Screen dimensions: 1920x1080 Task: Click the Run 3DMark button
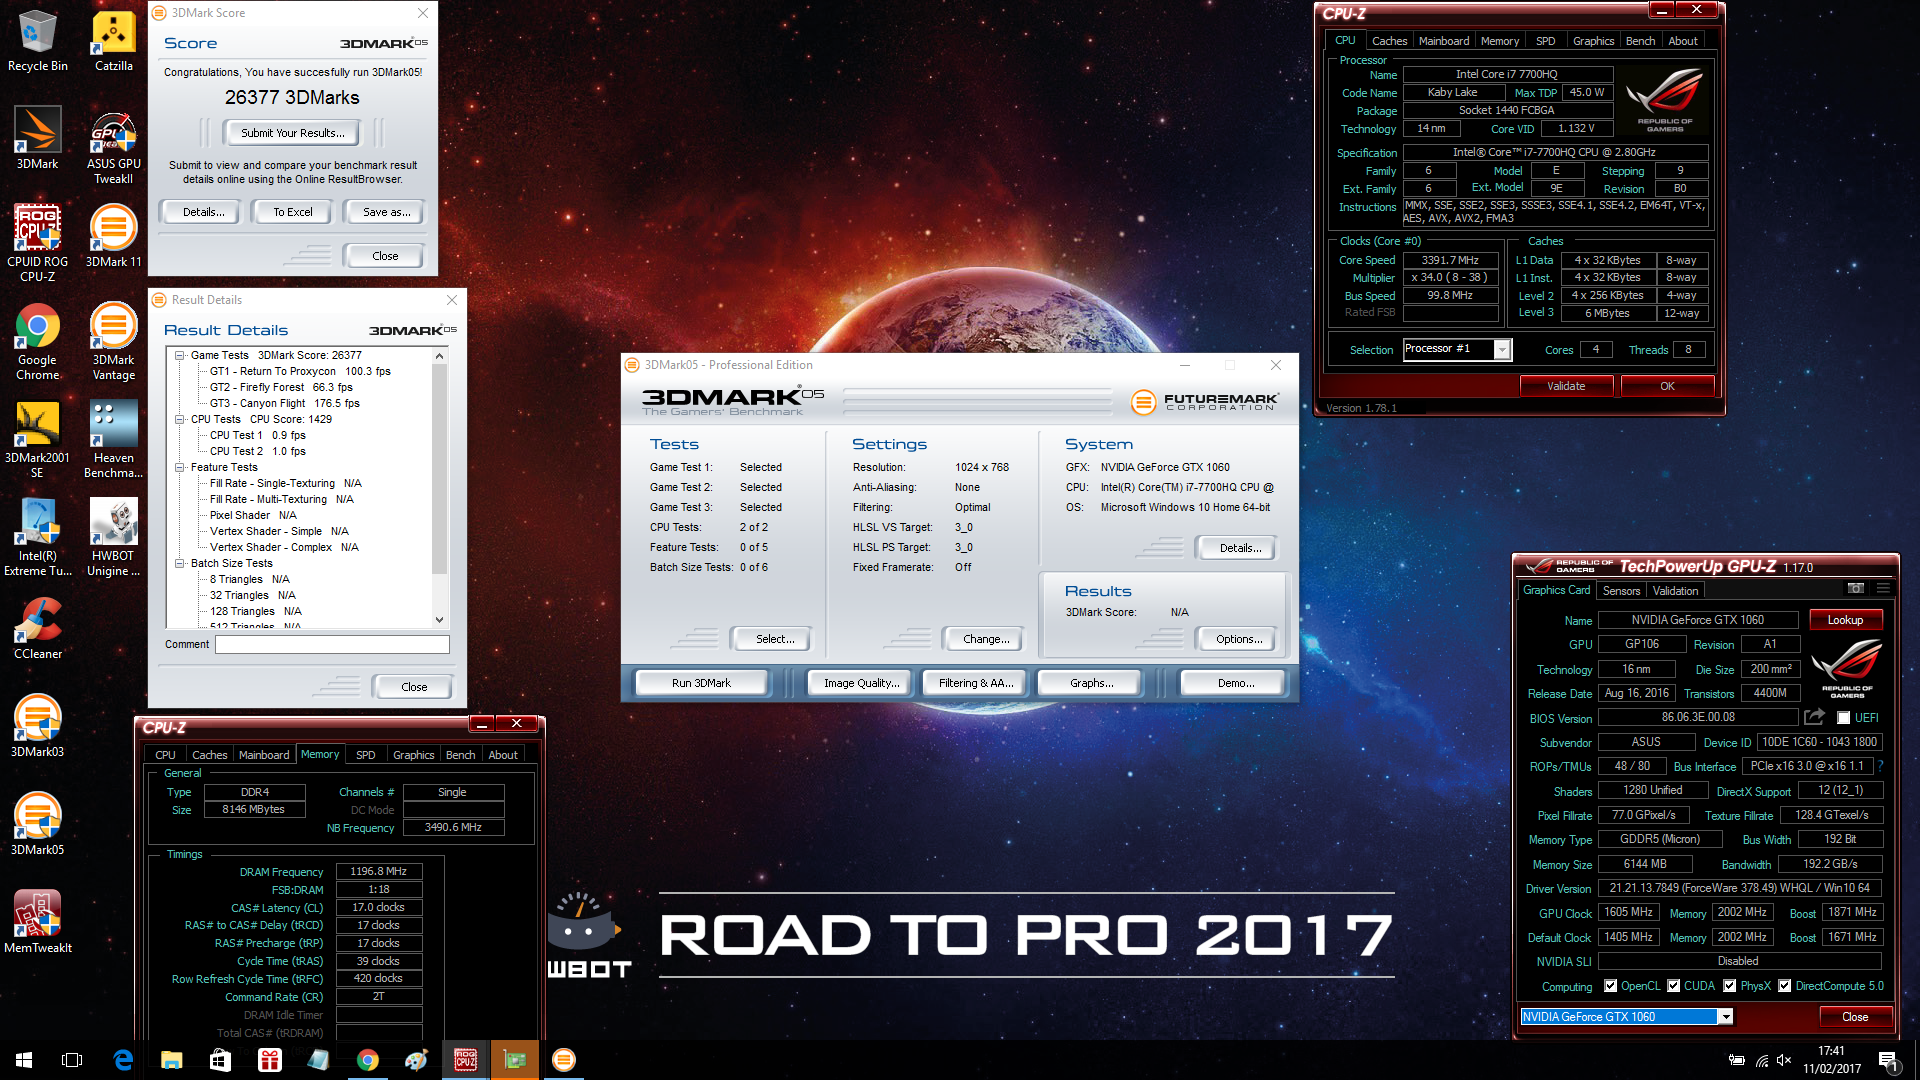(x=701, y=683)
